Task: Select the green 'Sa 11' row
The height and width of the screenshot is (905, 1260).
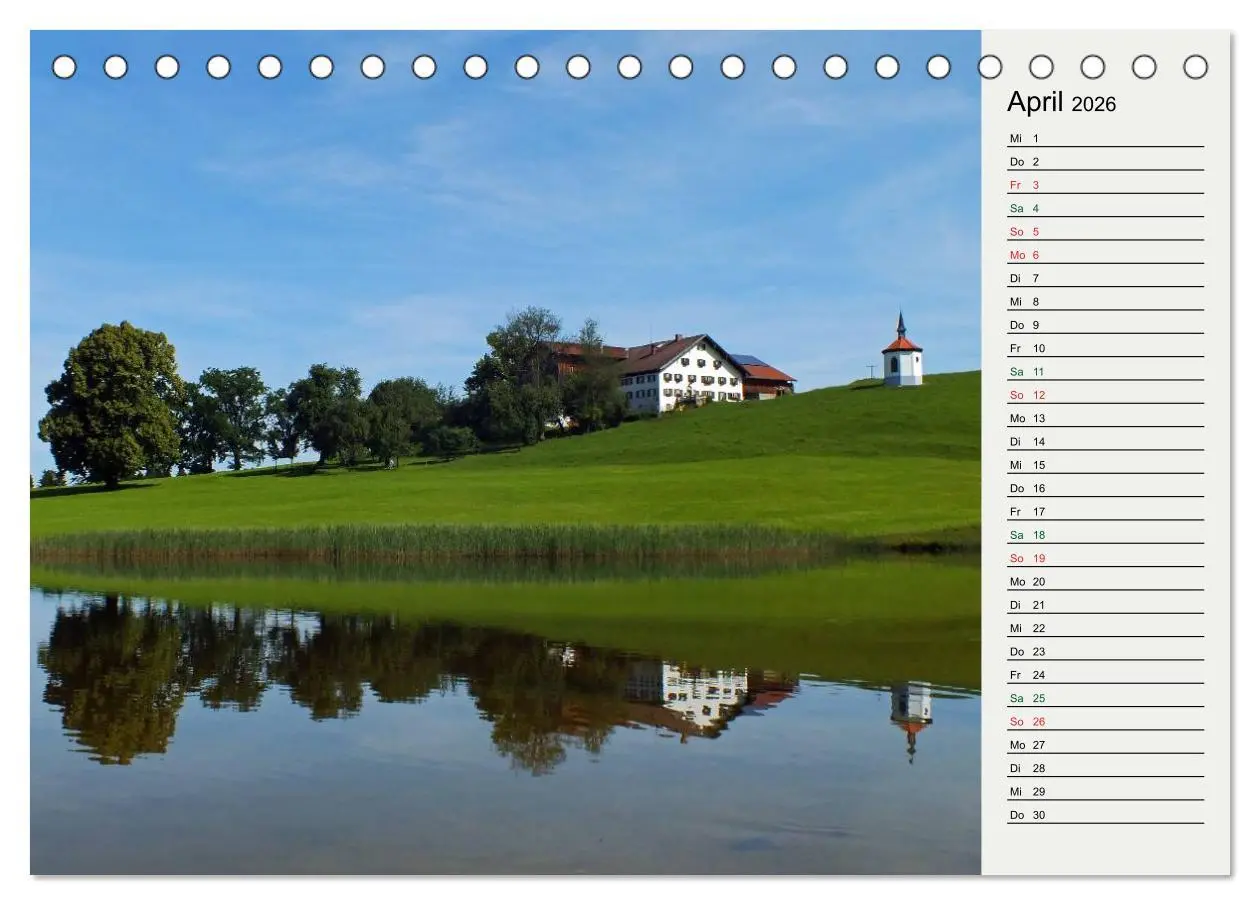Action: (x=1105, y=371)
